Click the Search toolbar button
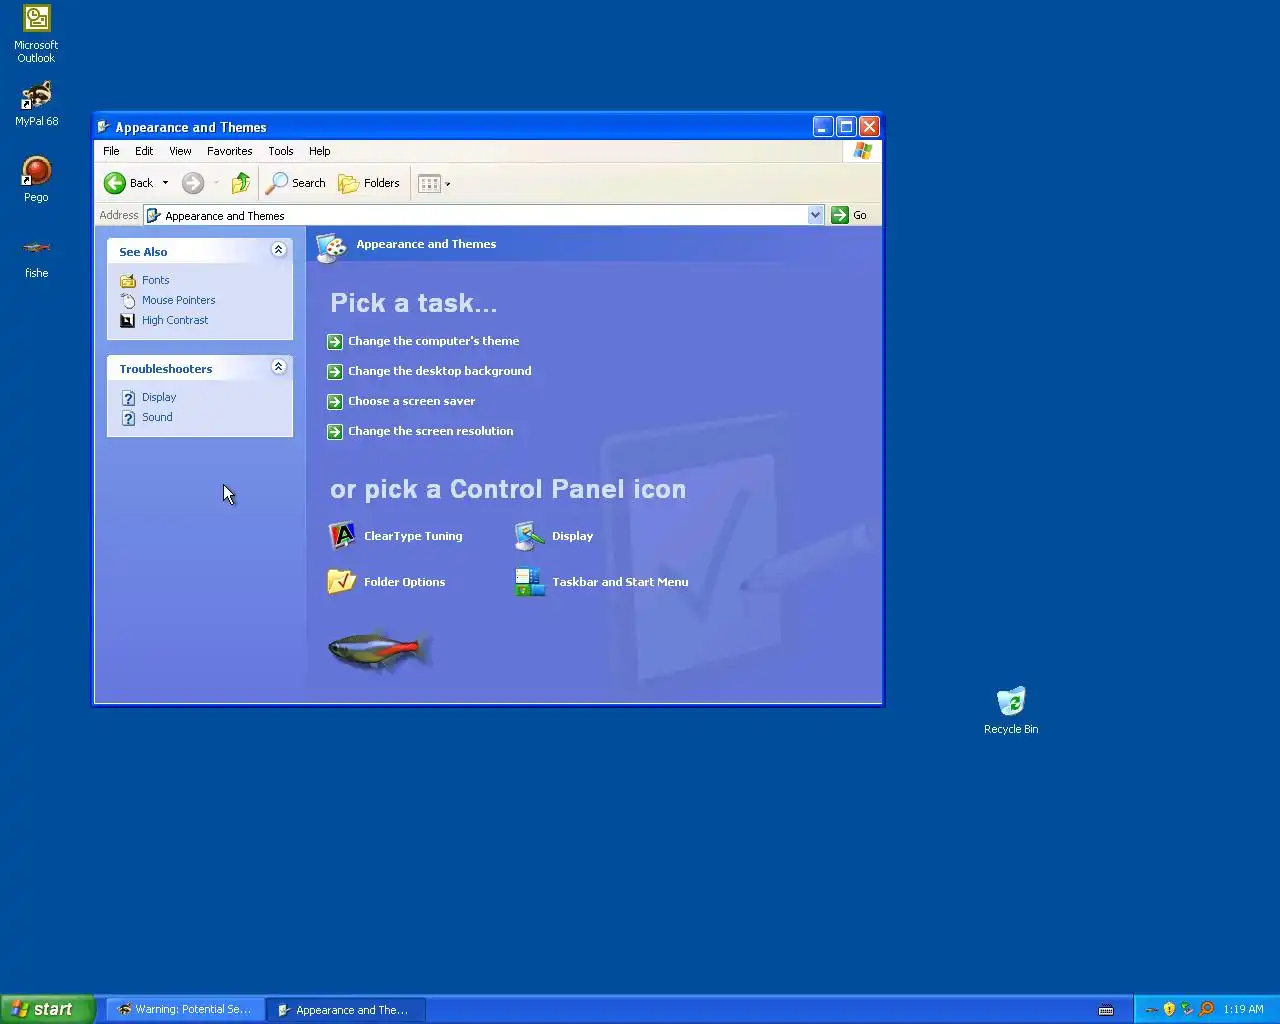Screen dimensions: 1280x1024 point(296,183)
